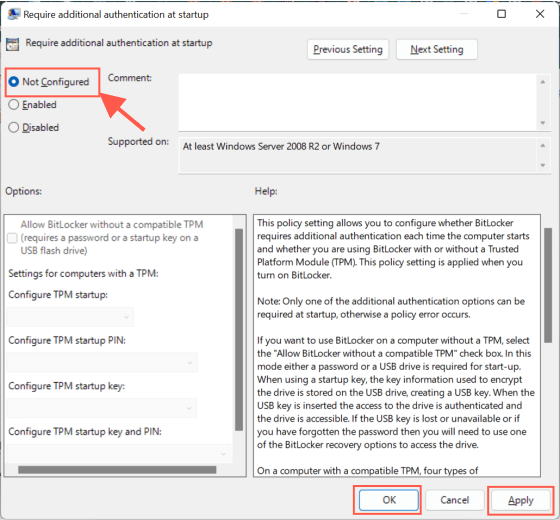
Task: Close the dialog window
Action: (540, 14)
